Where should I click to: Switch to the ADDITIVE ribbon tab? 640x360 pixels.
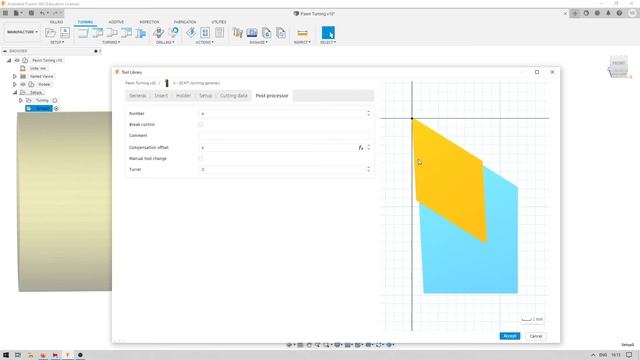click(116, 22)
